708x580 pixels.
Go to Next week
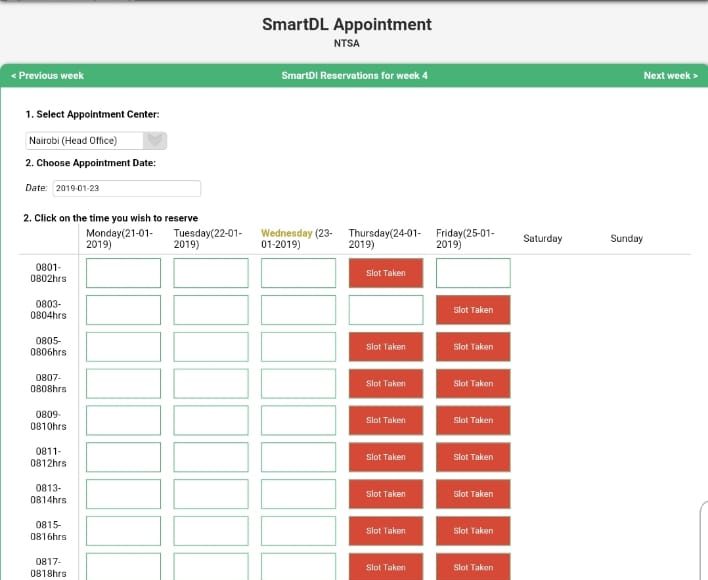pos(671,75)
